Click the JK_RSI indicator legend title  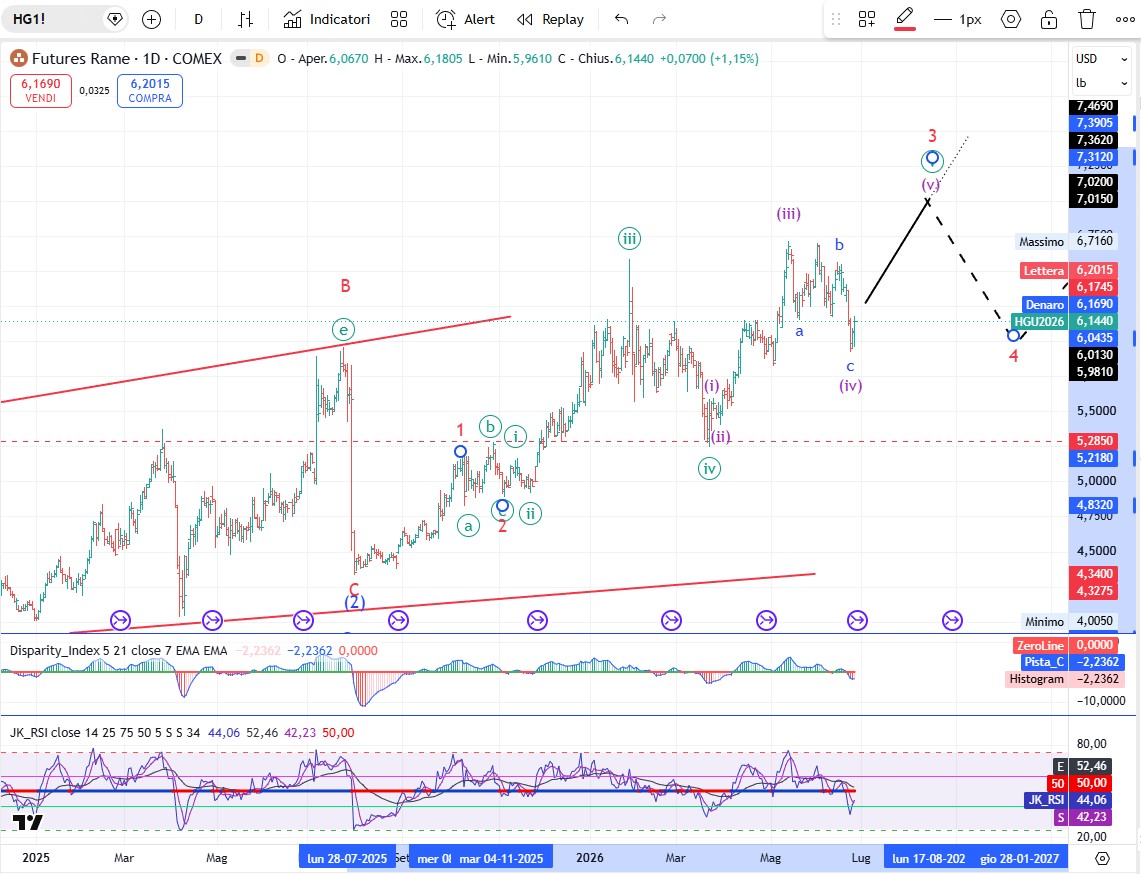pos(105,733)
